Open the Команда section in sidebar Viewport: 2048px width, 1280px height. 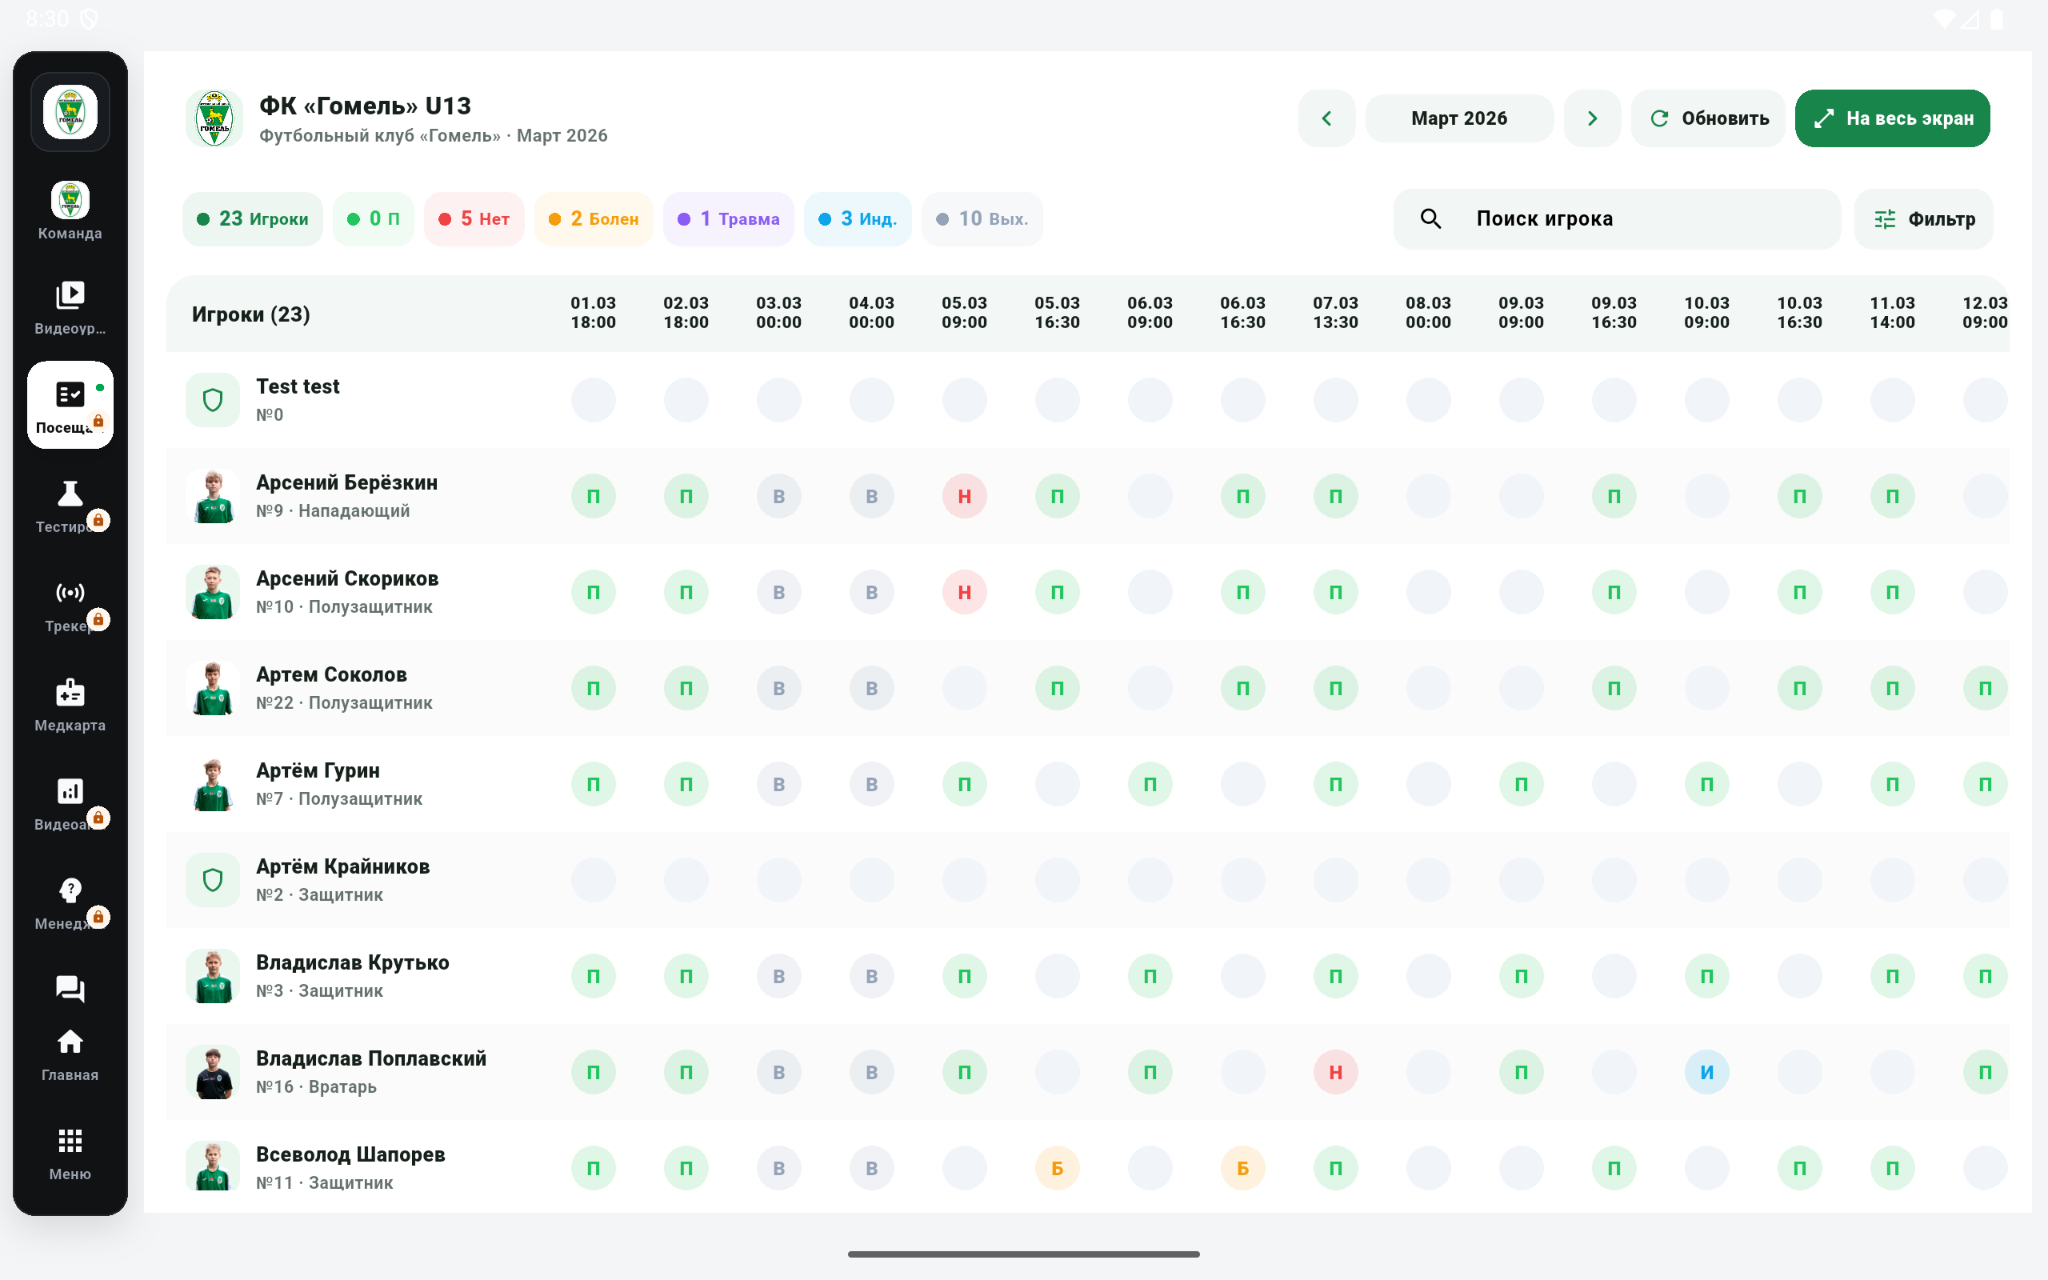pyautogui.click(x=70, y=211)
